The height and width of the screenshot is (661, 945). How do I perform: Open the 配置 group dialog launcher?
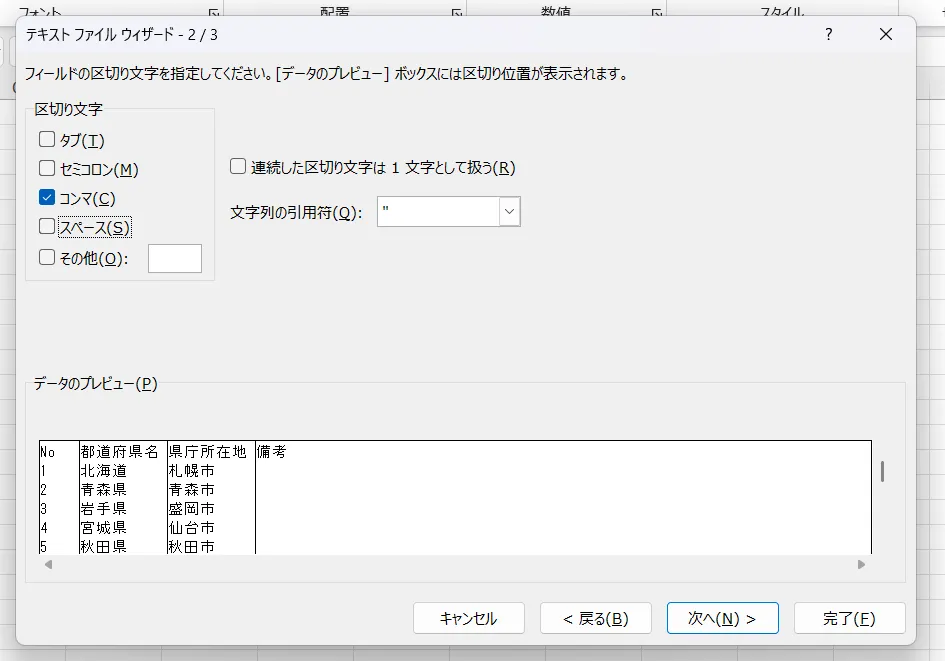[x=456, y=13]
